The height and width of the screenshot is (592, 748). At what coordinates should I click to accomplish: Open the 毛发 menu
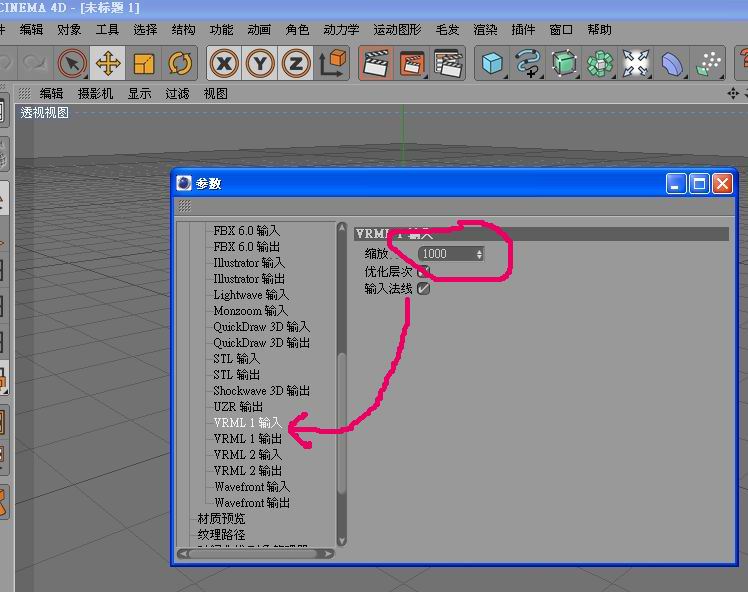(x=447, y=30)
